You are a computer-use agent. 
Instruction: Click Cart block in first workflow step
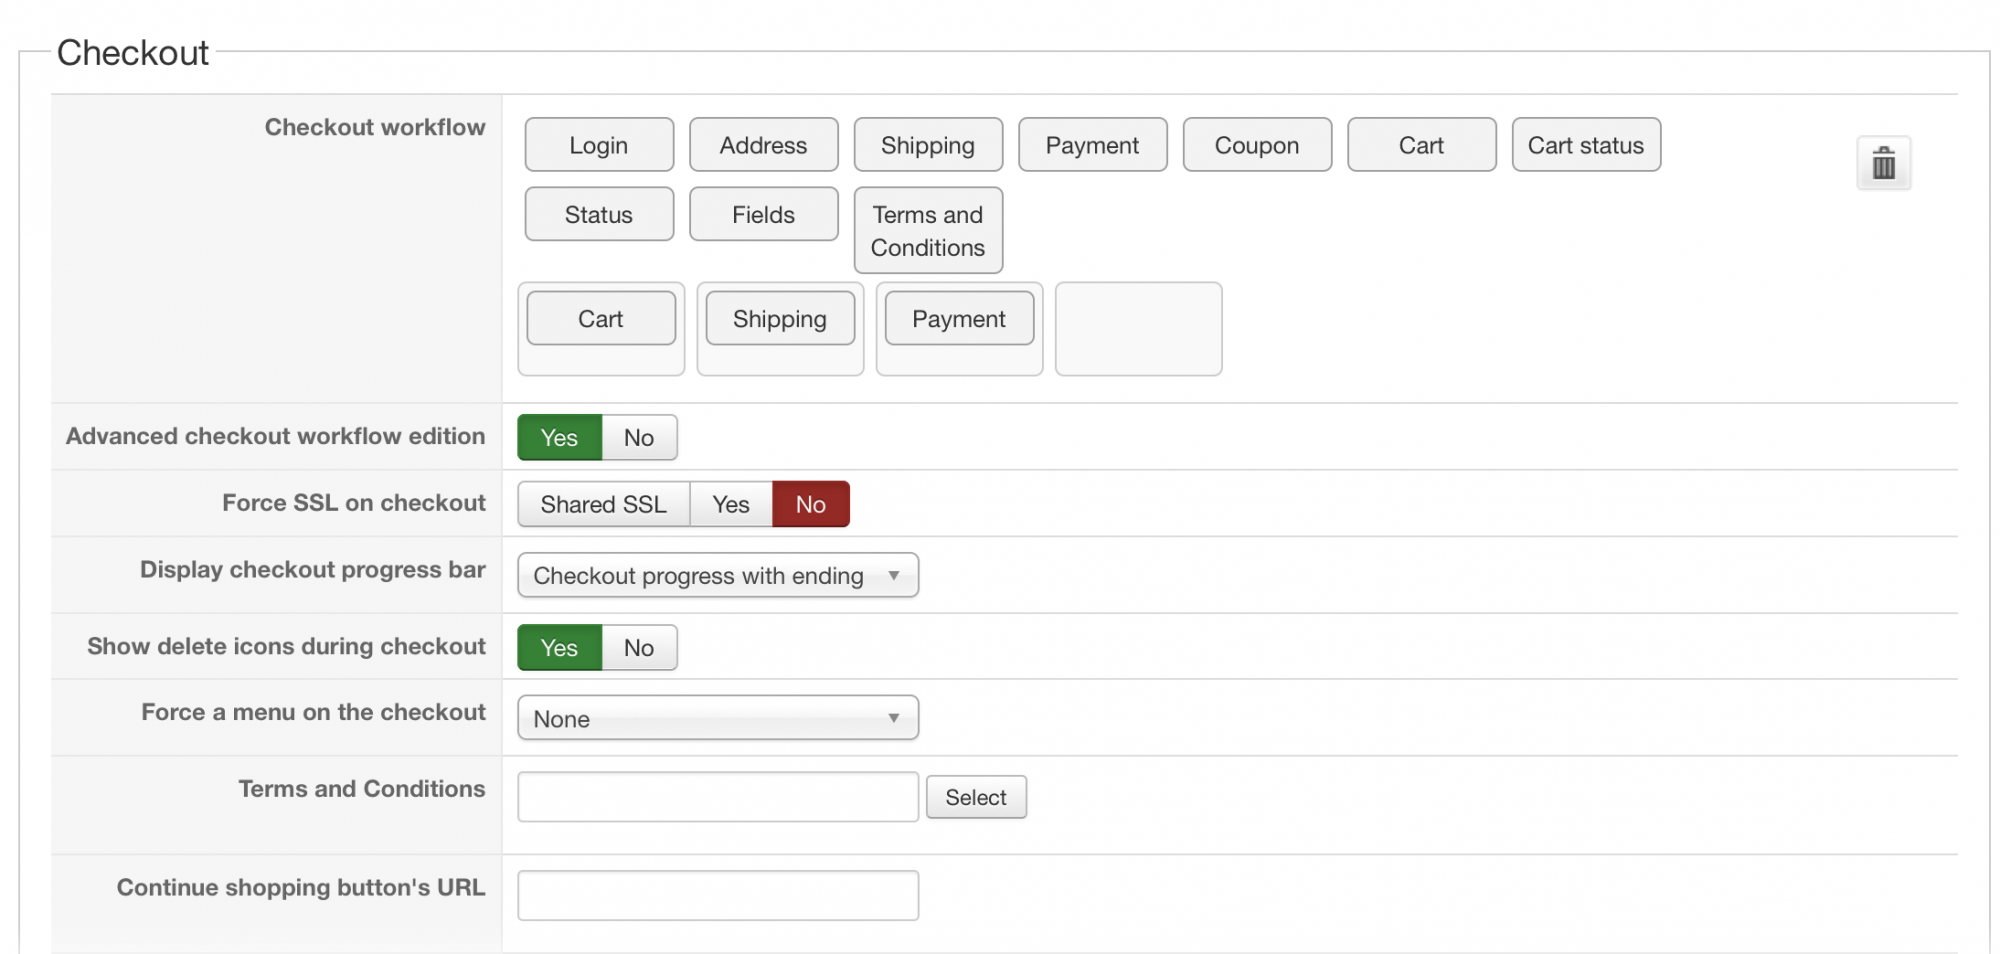(600, 319)
